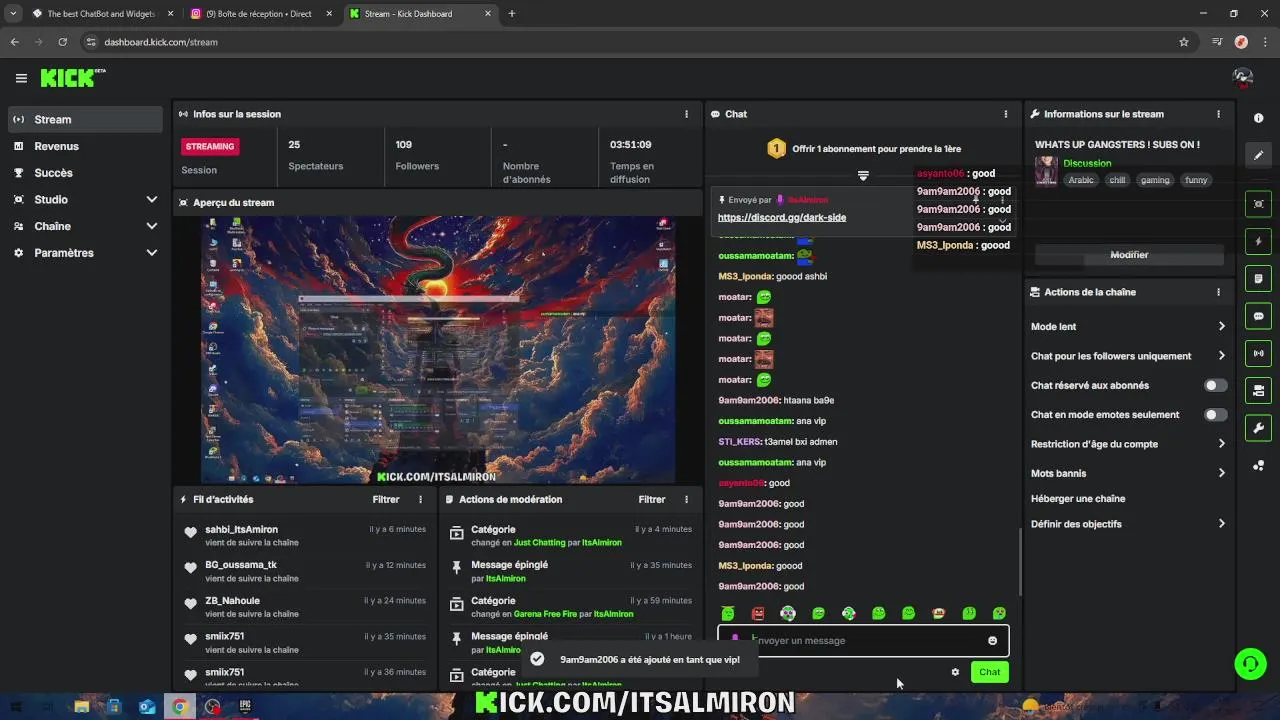Click the gaming stream tag
Image resolution: width=1280 pixels, height=720 pixels.
pos(1155,180)
